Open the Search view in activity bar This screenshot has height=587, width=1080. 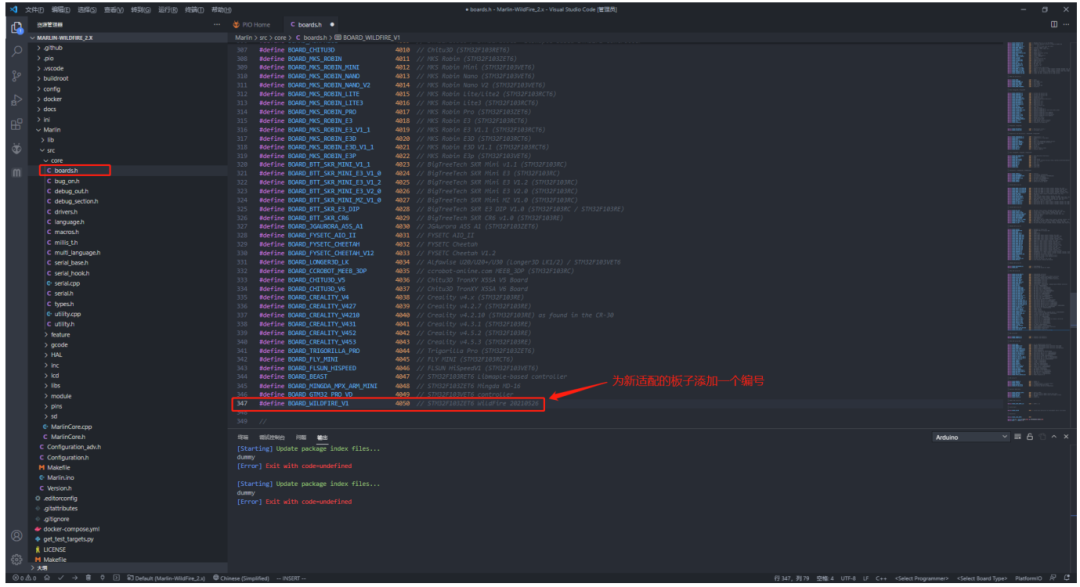coord(17,52)
